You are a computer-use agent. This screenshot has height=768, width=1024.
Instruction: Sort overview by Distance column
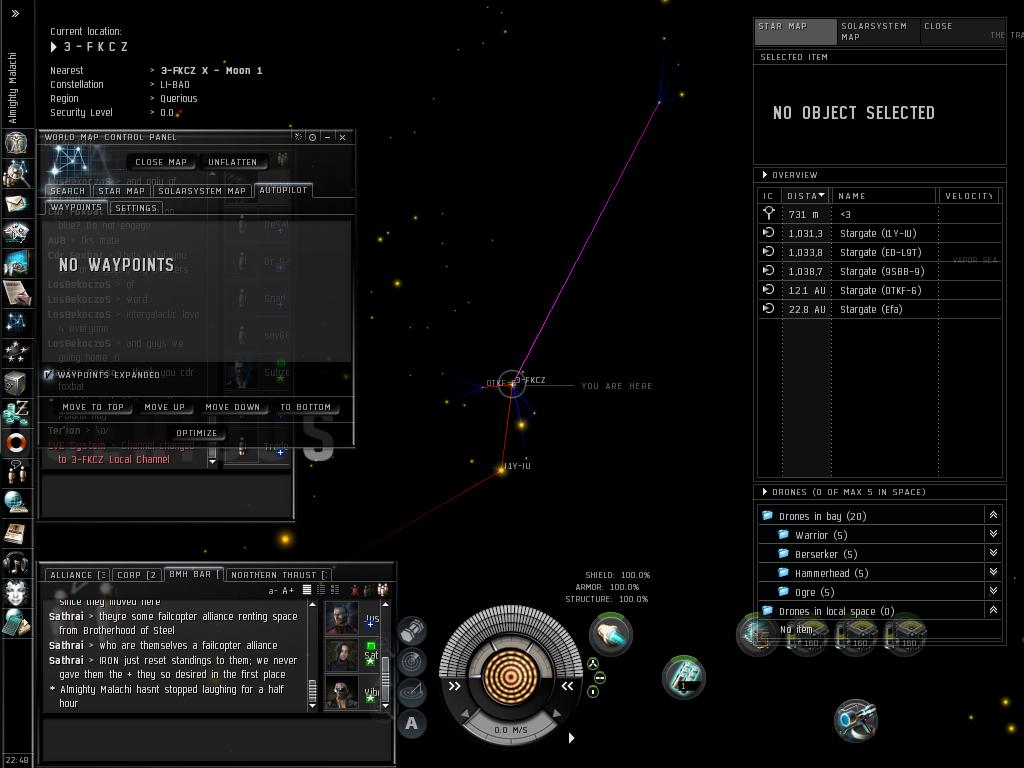(806, 196)
